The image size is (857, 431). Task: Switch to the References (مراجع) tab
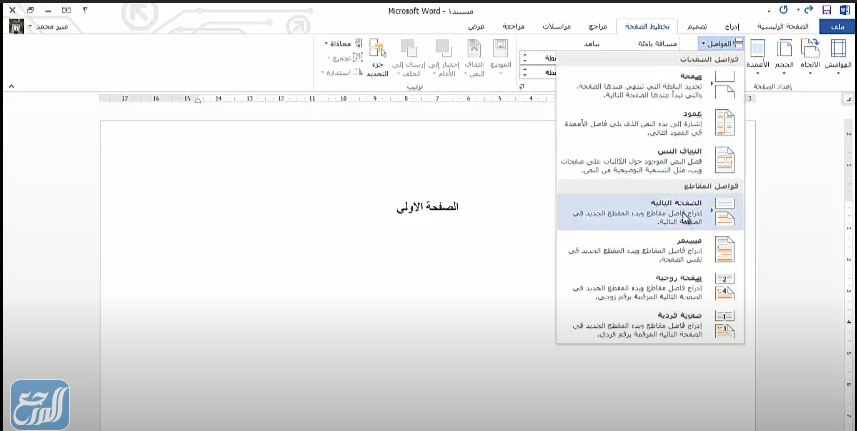click(x=598, y=26)
